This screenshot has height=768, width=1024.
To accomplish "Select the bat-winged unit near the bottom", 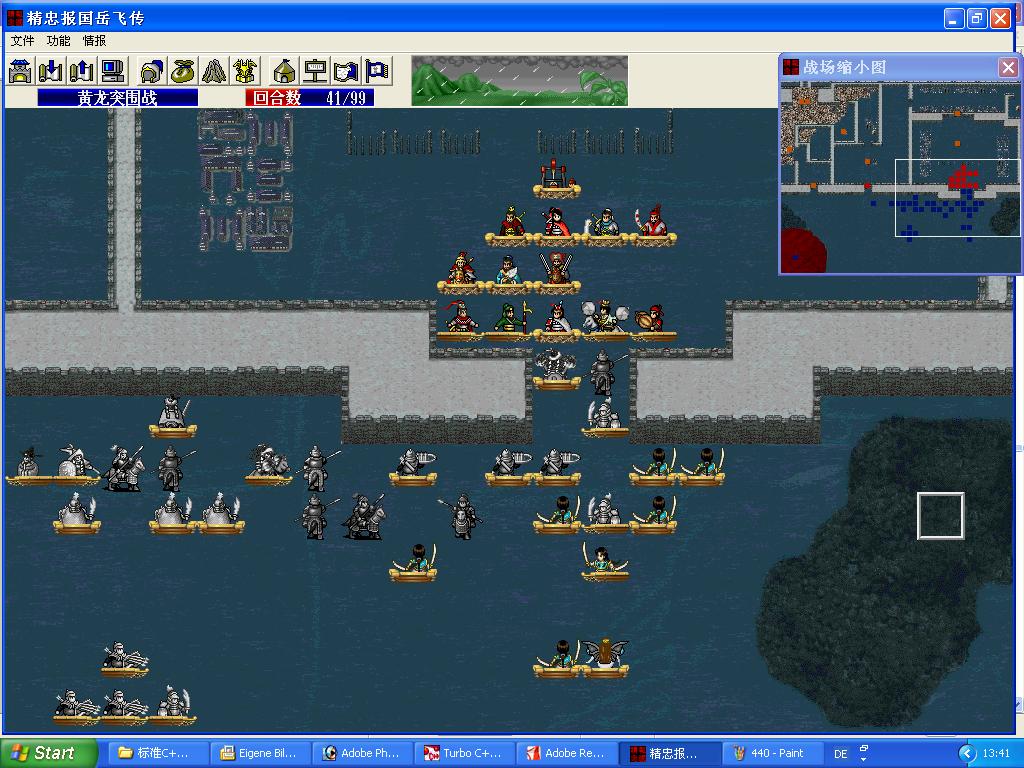I will pyautogui.click(x=605, y=657).
